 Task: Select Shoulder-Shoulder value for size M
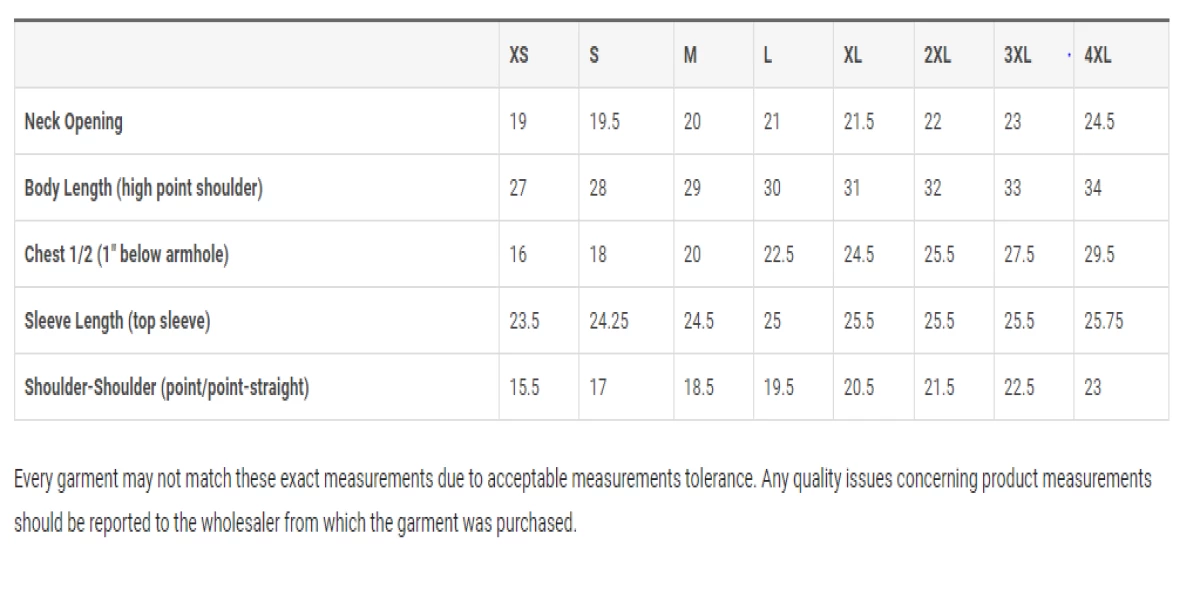tap(698, 387)
